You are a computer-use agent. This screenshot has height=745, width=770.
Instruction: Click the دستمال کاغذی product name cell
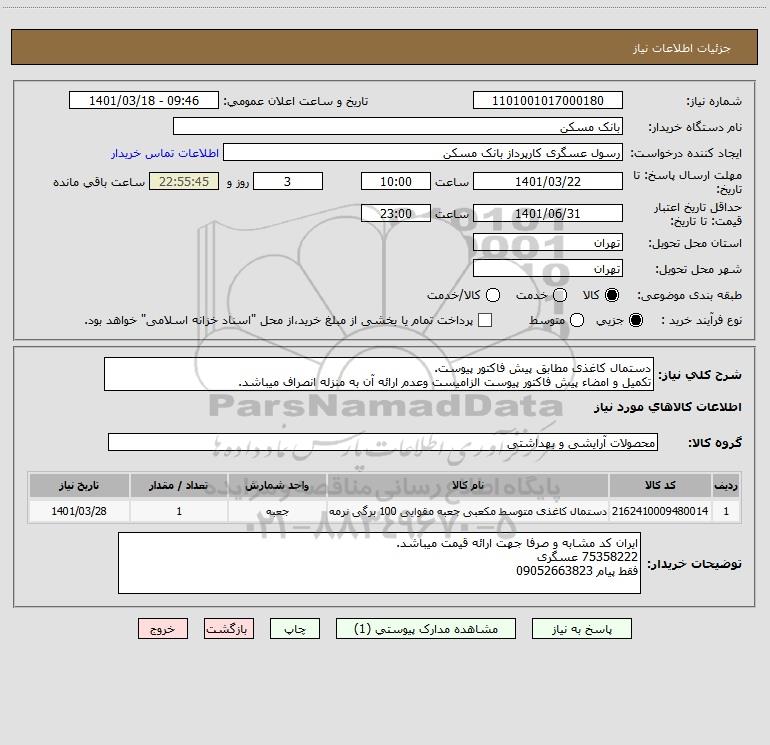pyautogui.click(x=468, y=511)
